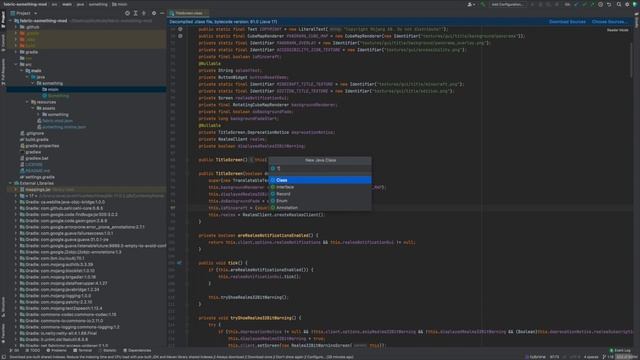Expand the gradle folder in project tree
This screenshot has width=640, height=360.
16,52
